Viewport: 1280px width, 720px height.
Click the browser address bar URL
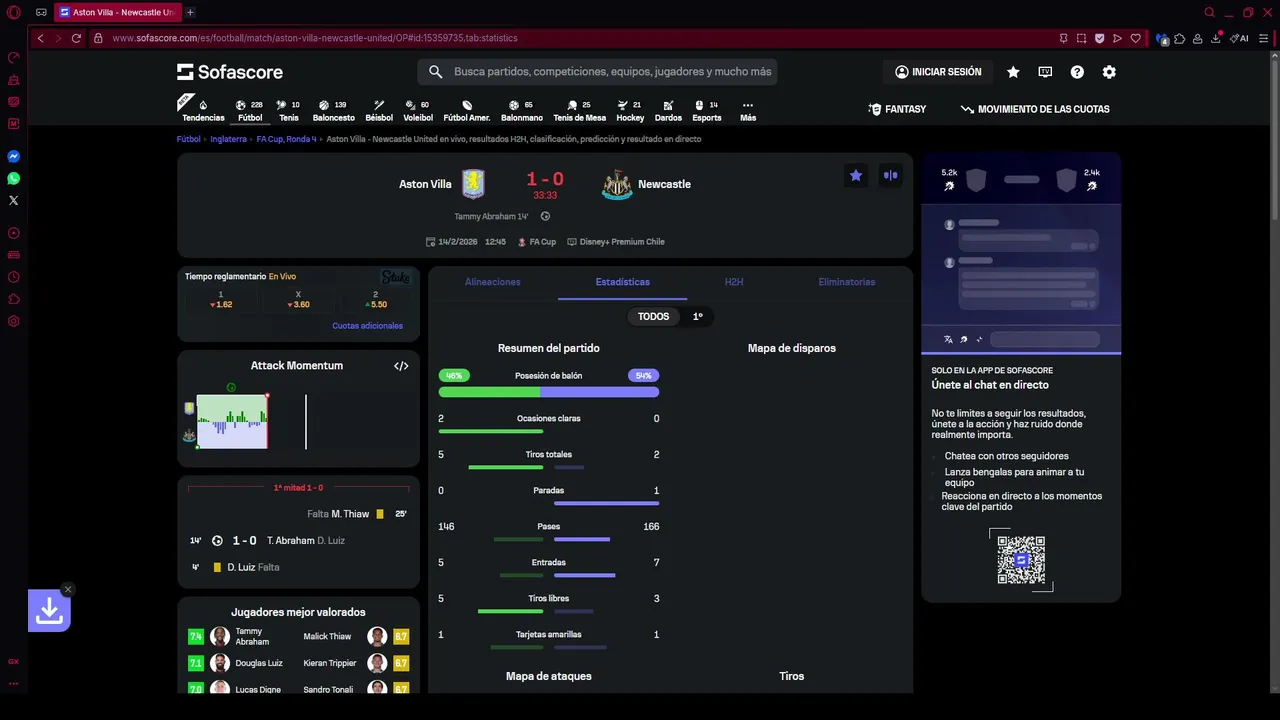coord(315,38)
